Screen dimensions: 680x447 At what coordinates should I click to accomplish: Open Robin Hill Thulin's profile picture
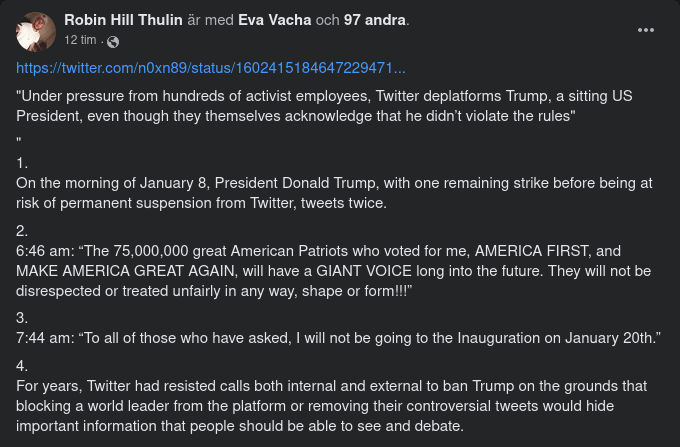click(x=36, y=32)
